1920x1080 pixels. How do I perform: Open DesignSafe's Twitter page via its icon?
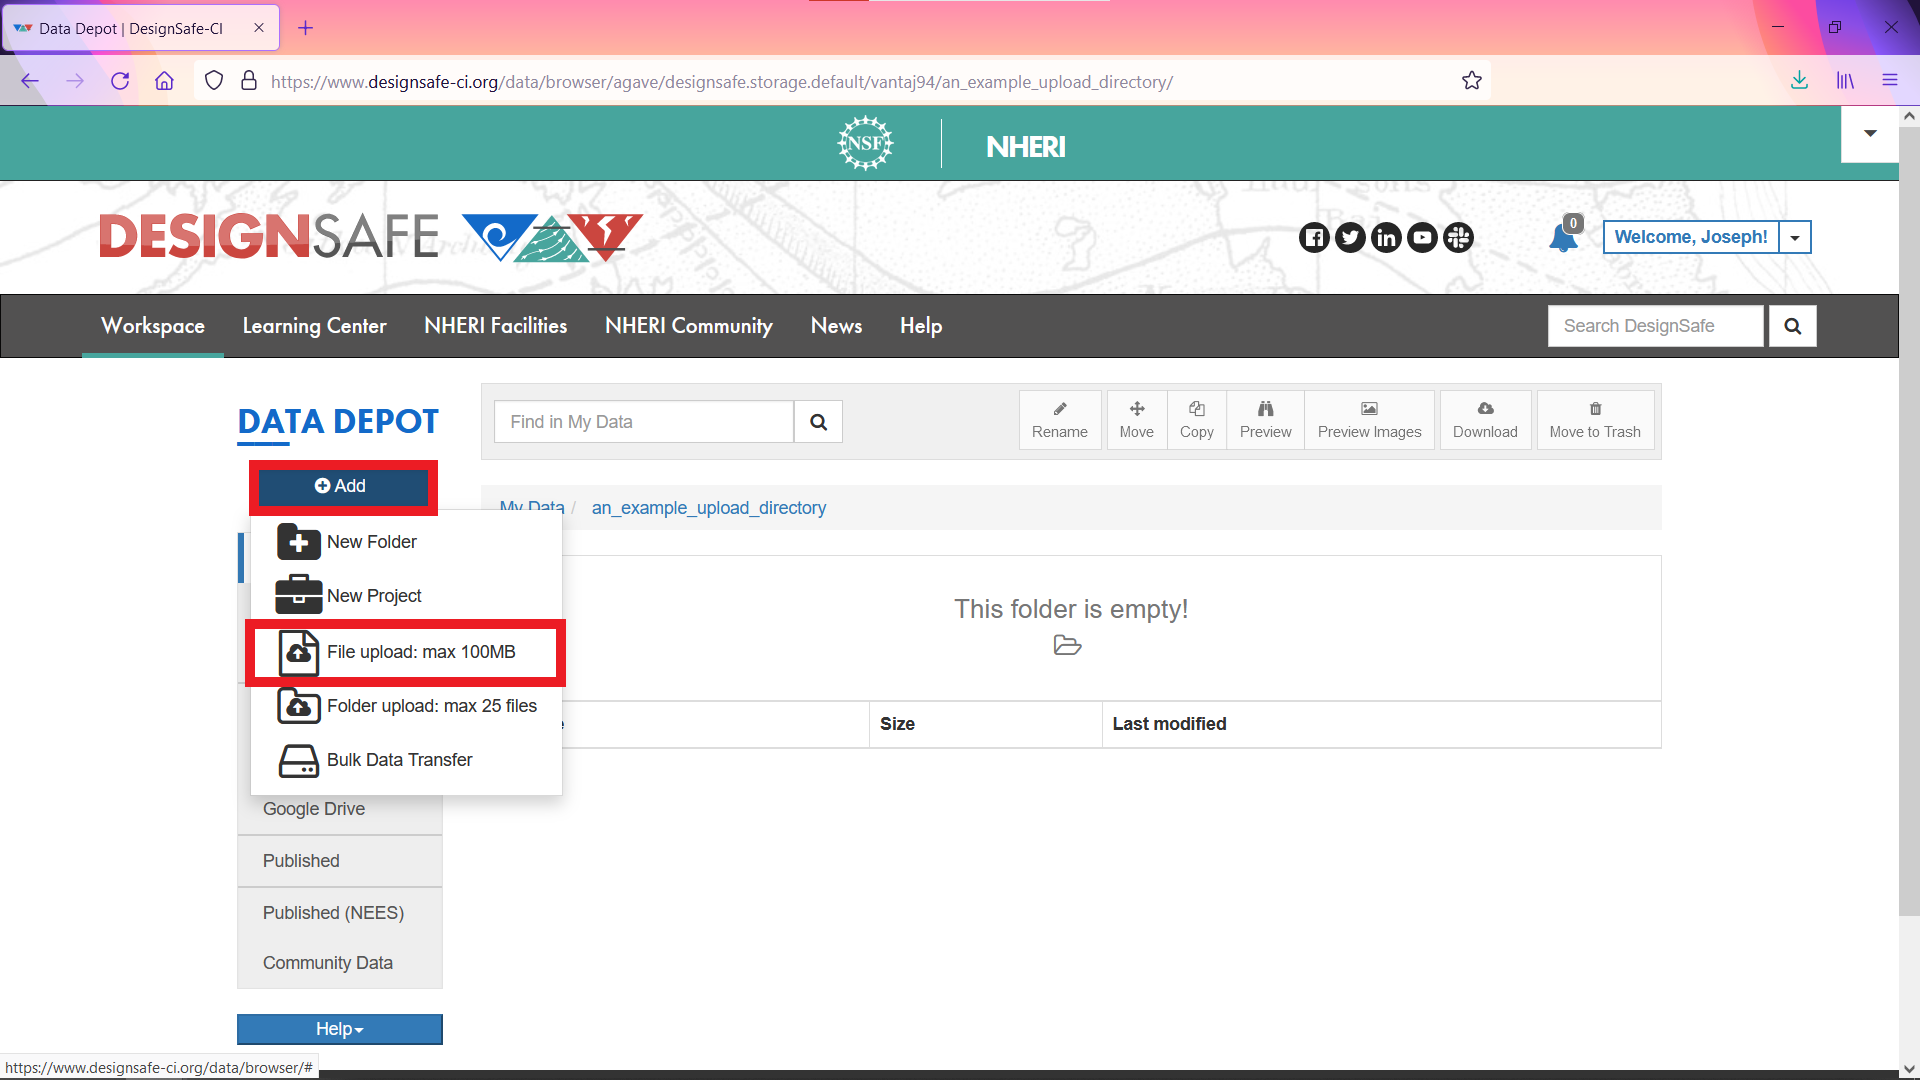click(1350, 237)
